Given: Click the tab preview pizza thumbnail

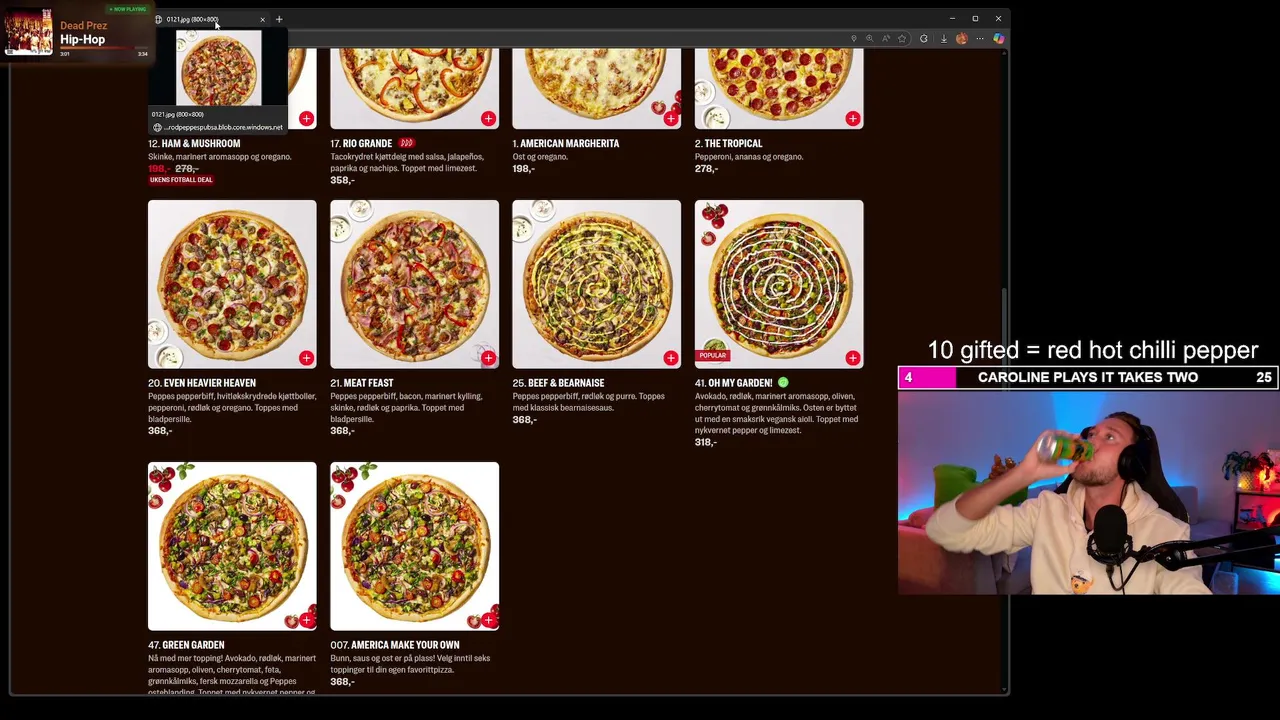Looking at the screenshot, I should coord(218,68).
